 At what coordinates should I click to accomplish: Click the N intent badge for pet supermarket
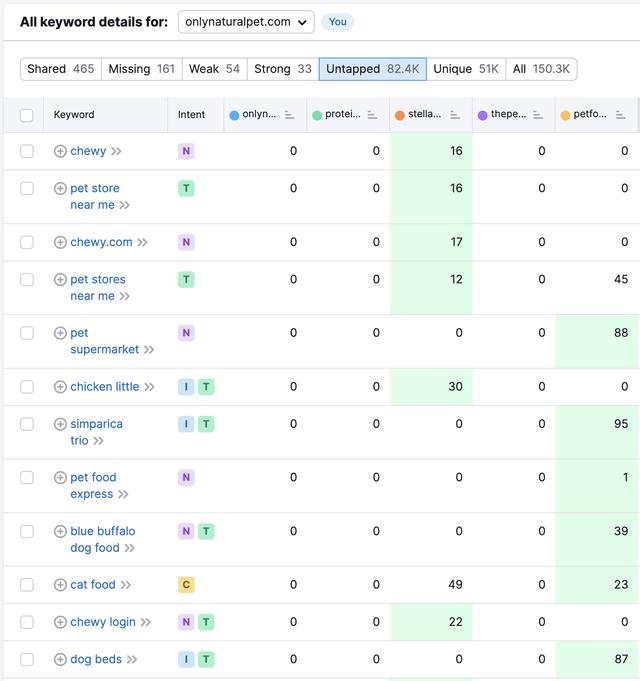coord(186,333)
